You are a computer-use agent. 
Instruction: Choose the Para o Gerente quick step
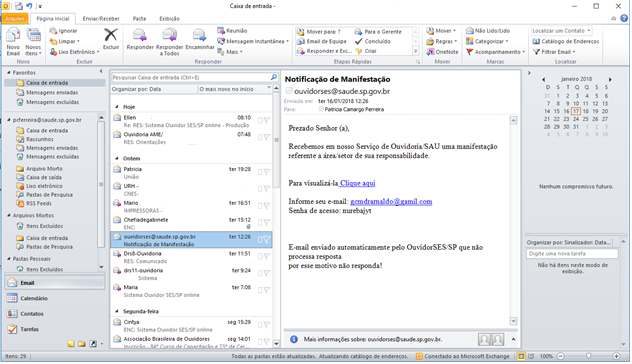pyautogui.click(x=378, y=31)
